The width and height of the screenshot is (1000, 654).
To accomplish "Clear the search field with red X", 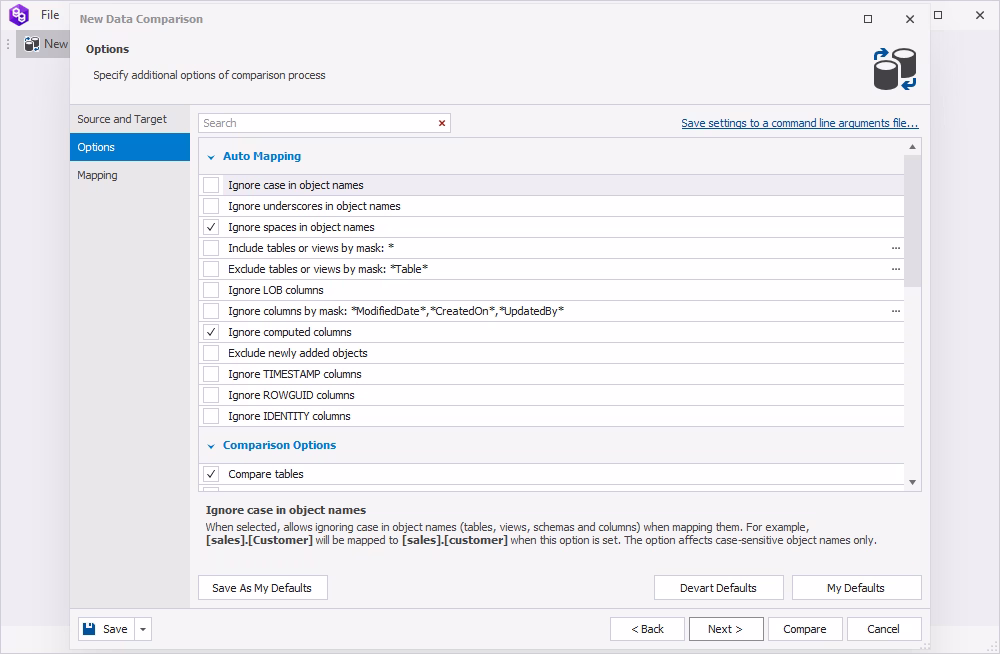I will (441, 123).
